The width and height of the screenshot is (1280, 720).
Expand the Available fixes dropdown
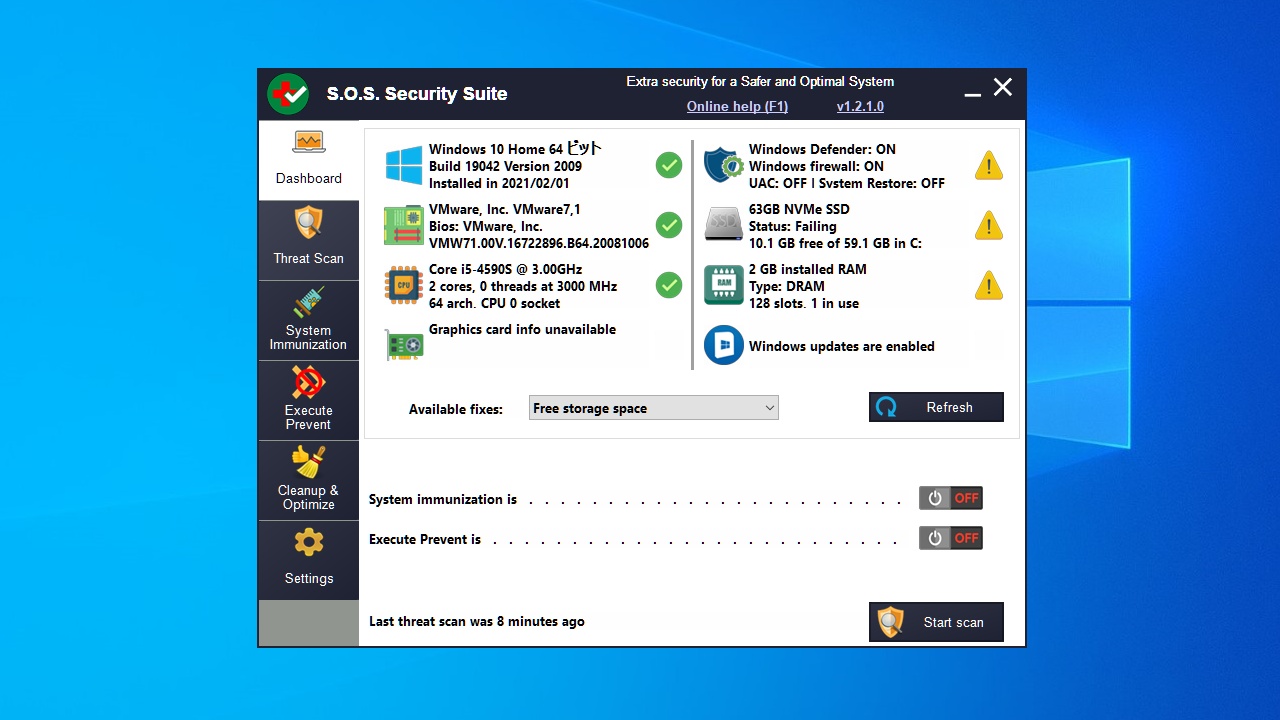tap(653, 408)
